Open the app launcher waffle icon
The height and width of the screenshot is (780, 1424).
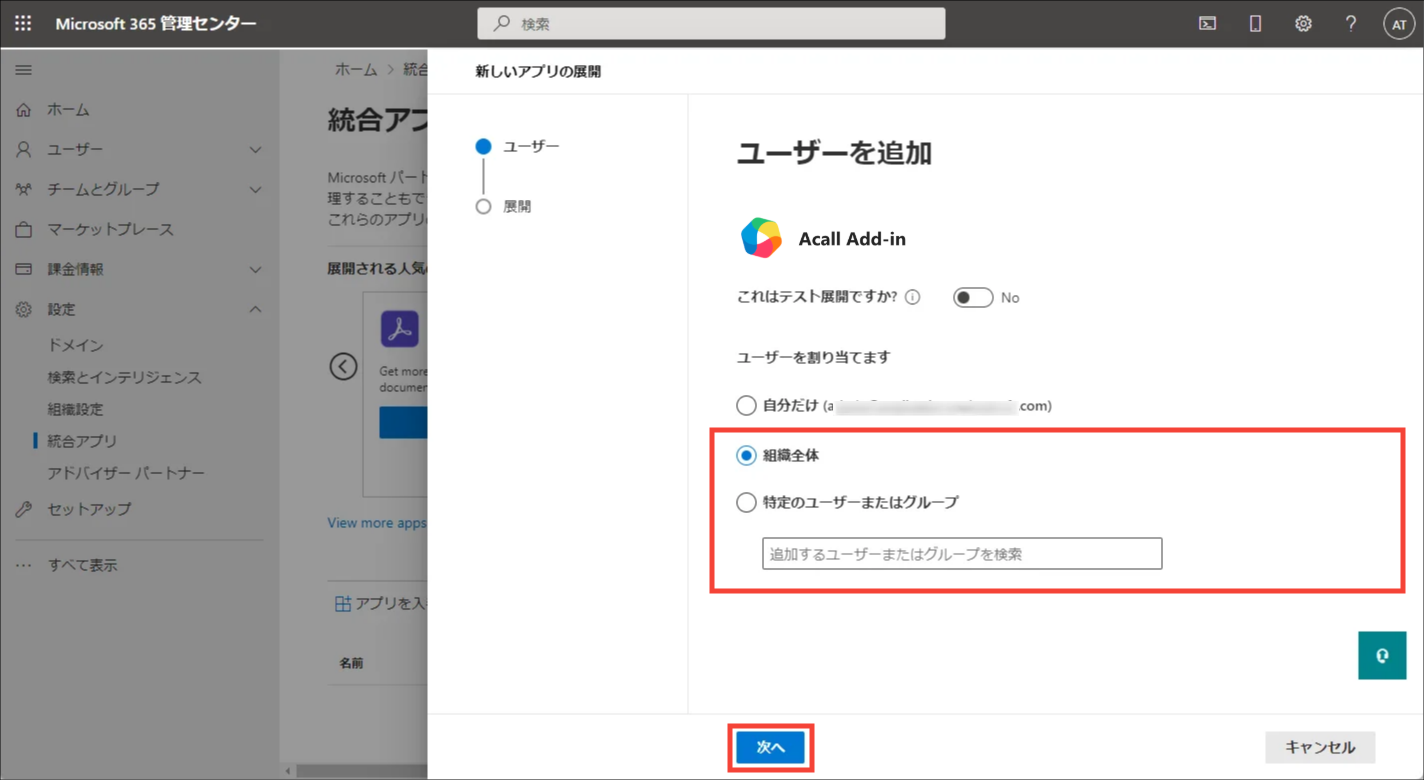23,23
